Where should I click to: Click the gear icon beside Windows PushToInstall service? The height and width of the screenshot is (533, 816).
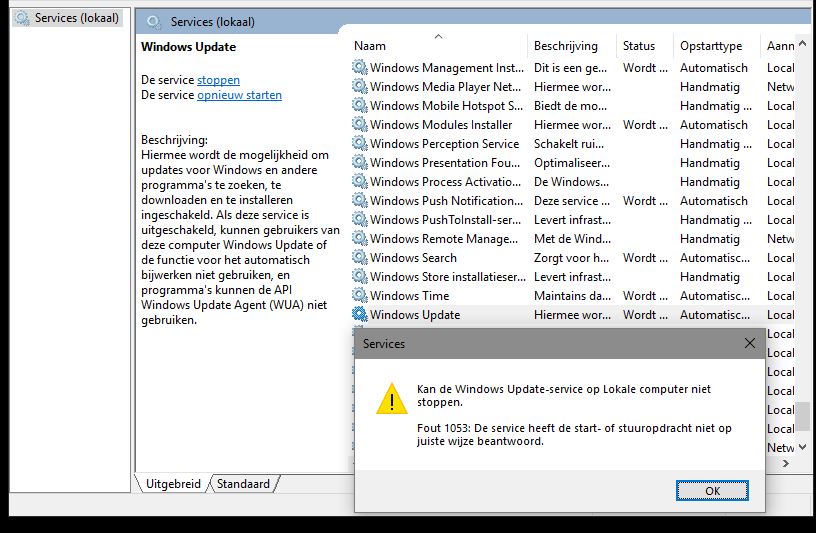click(360, 219)
